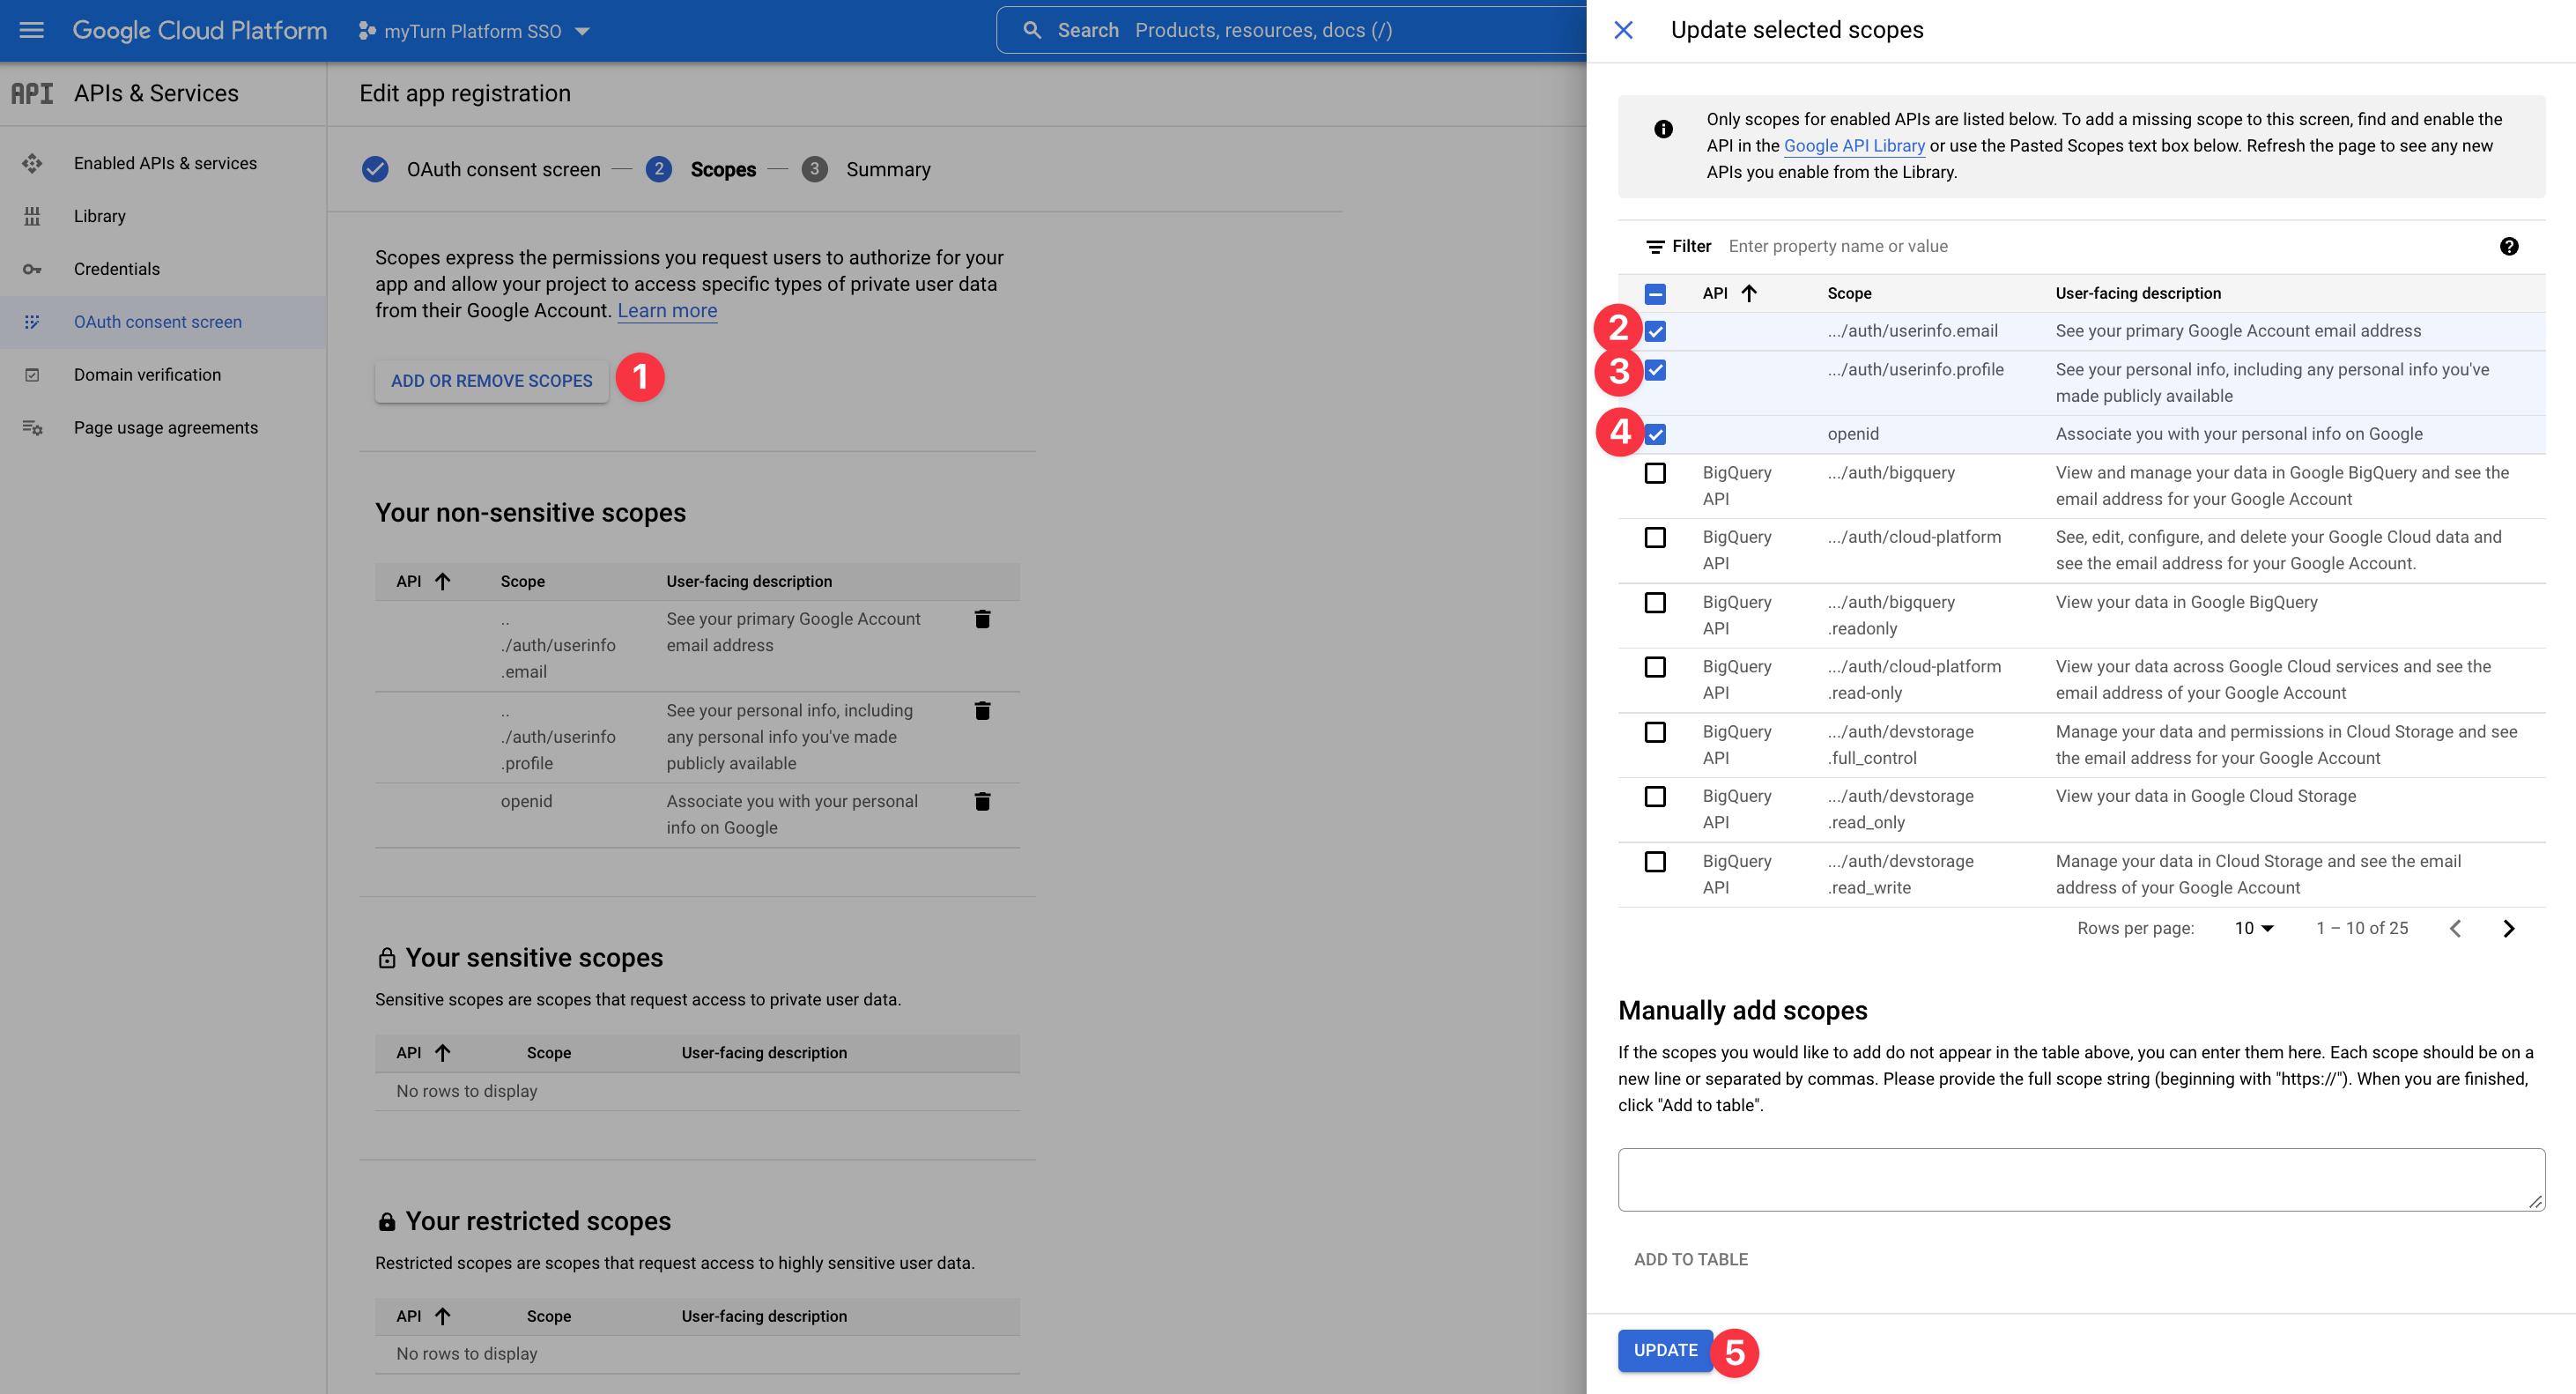Image resolution: width=2576 pixels, height=1394 pixels.
Task: Click the API logo beside APIs & Services
Action: coord(32,93)
